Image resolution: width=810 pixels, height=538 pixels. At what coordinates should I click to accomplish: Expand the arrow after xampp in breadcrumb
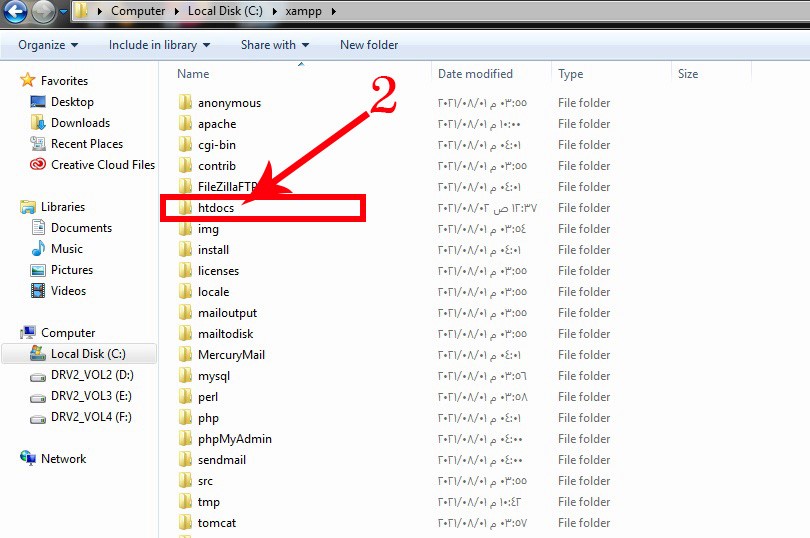334,11
